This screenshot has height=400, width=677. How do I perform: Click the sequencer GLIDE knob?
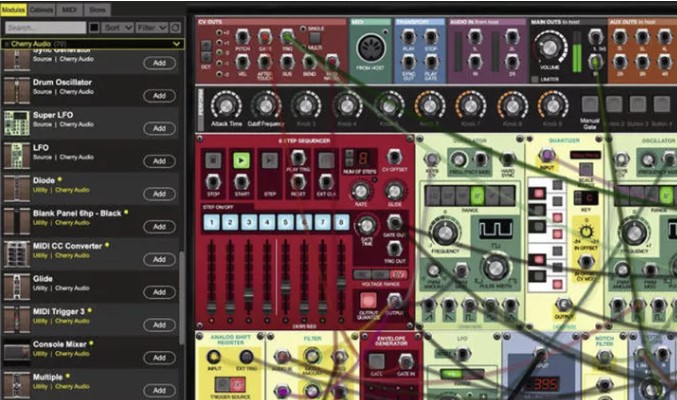pos(394,190)
